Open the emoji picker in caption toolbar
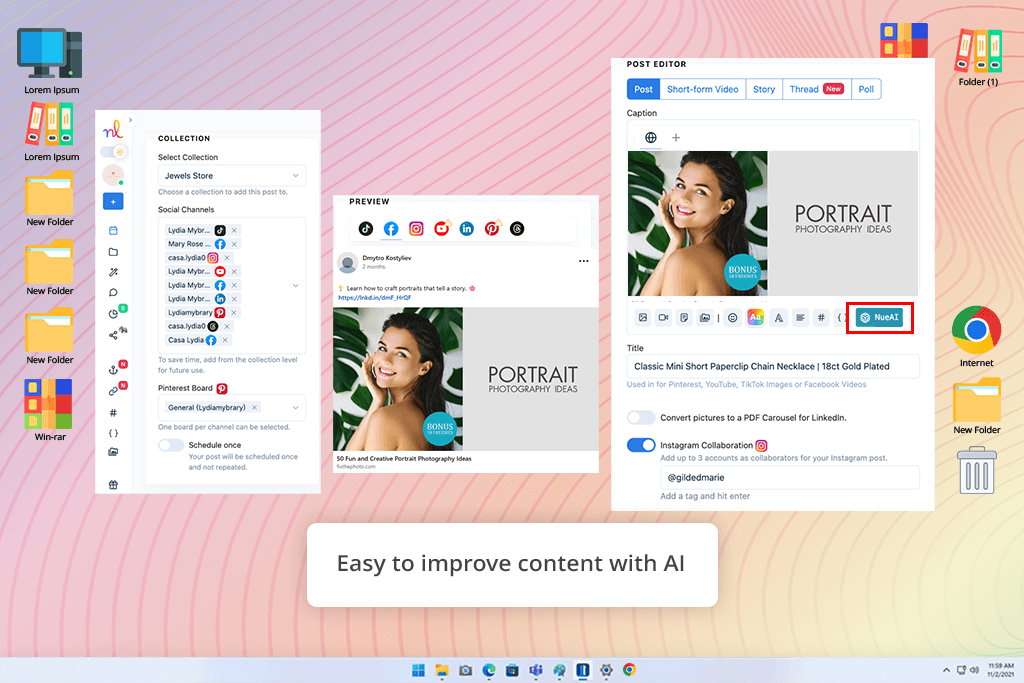The image size is (1024, 683). (733, 318)
